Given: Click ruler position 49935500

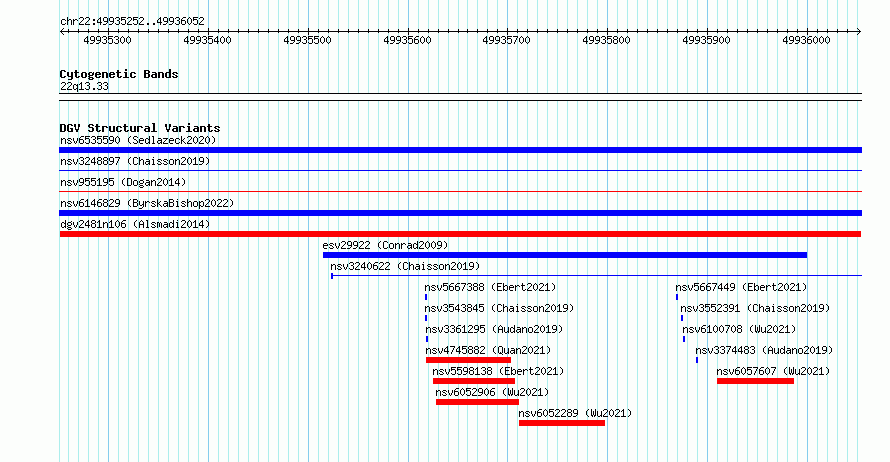Looking at the screenshot, I should [308, 40].
